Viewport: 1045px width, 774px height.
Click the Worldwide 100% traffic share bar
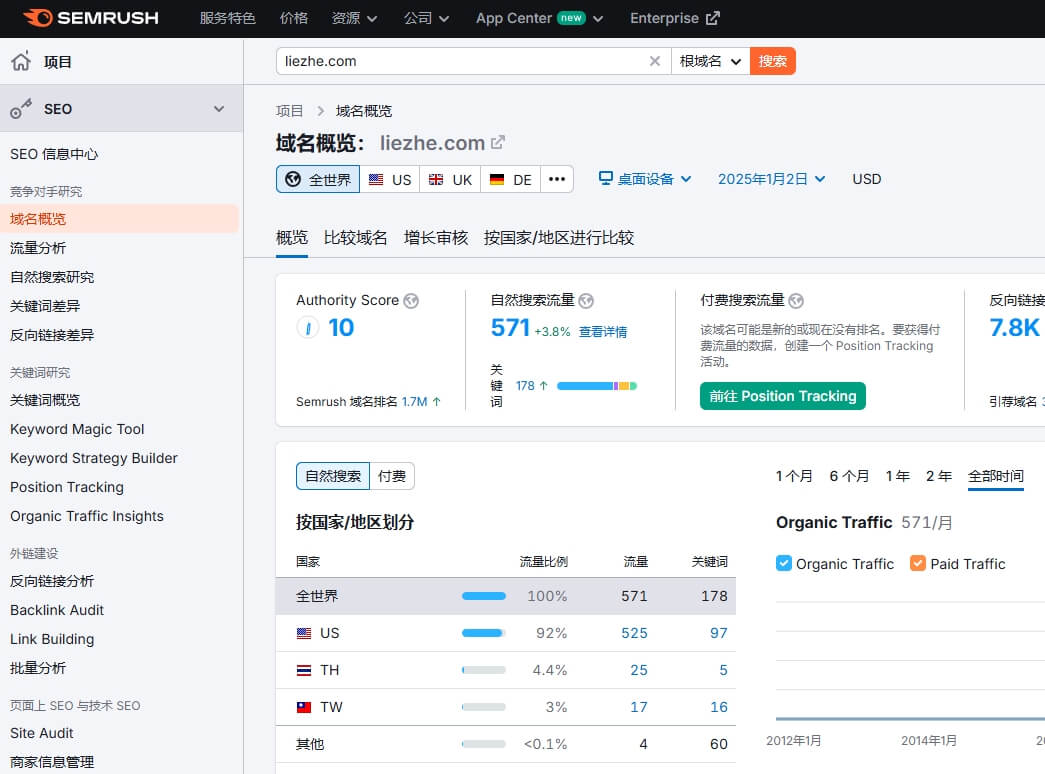[x=484, y=596]
